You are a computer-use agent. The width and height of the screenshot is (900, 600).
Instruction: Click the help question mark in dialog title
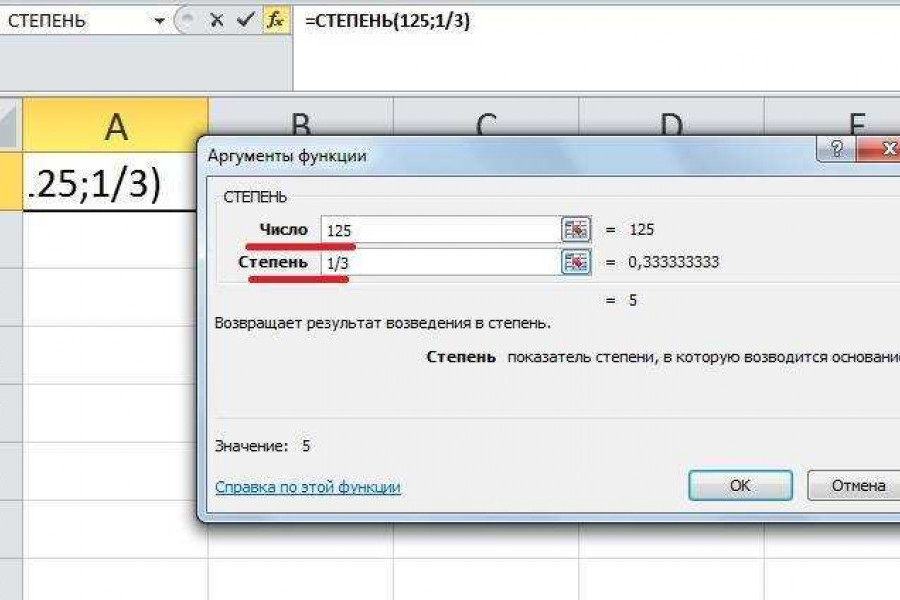coord(835,152)
